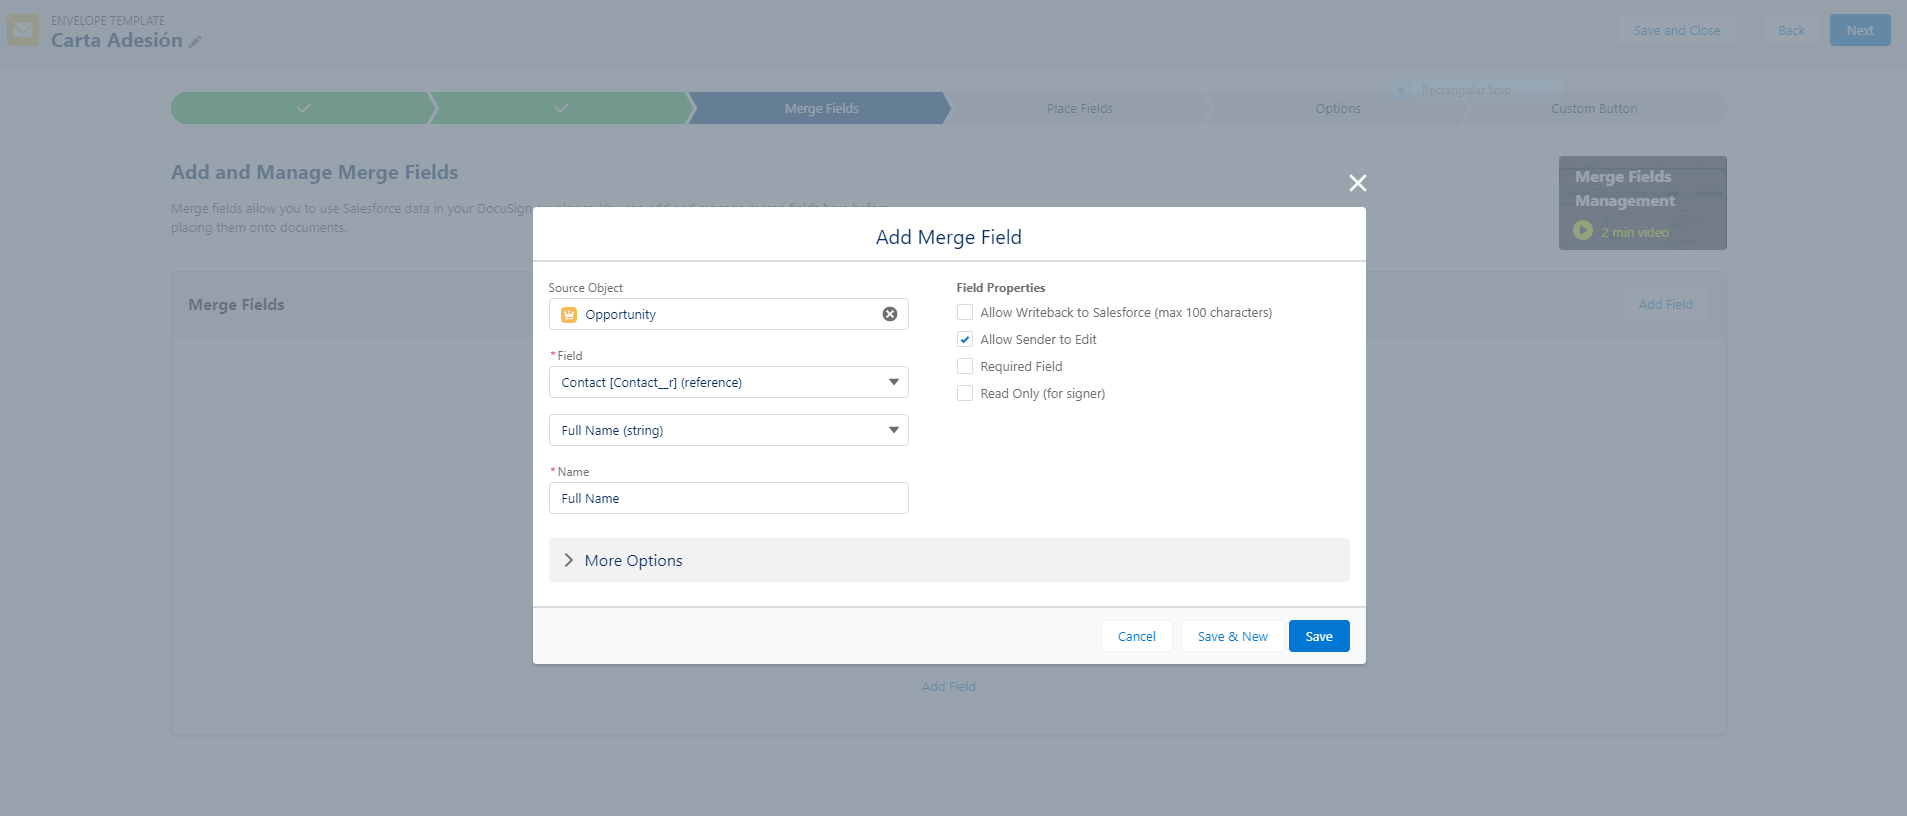This screenshot has width=1907, height=816.
Task: Click the pencil icon to rename Carta Adesión
Action: (196, 42)
